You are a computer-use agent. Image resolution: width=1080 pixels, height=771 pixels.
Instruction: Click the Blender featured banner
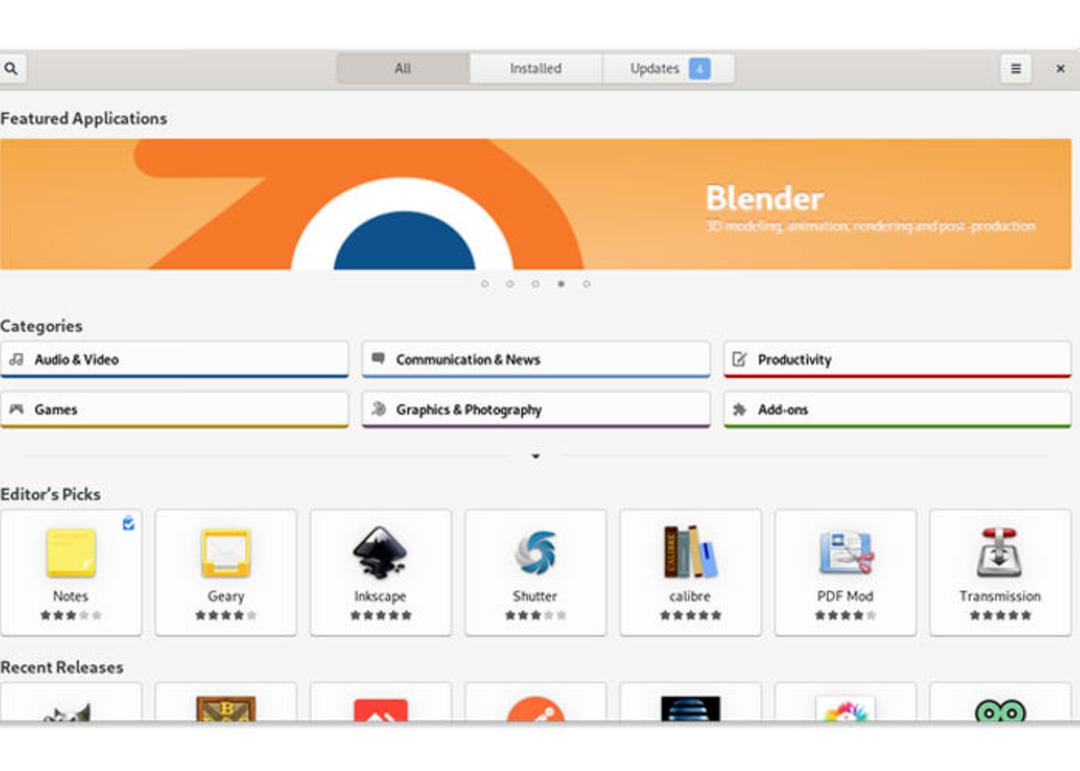(x=535, y=204)
